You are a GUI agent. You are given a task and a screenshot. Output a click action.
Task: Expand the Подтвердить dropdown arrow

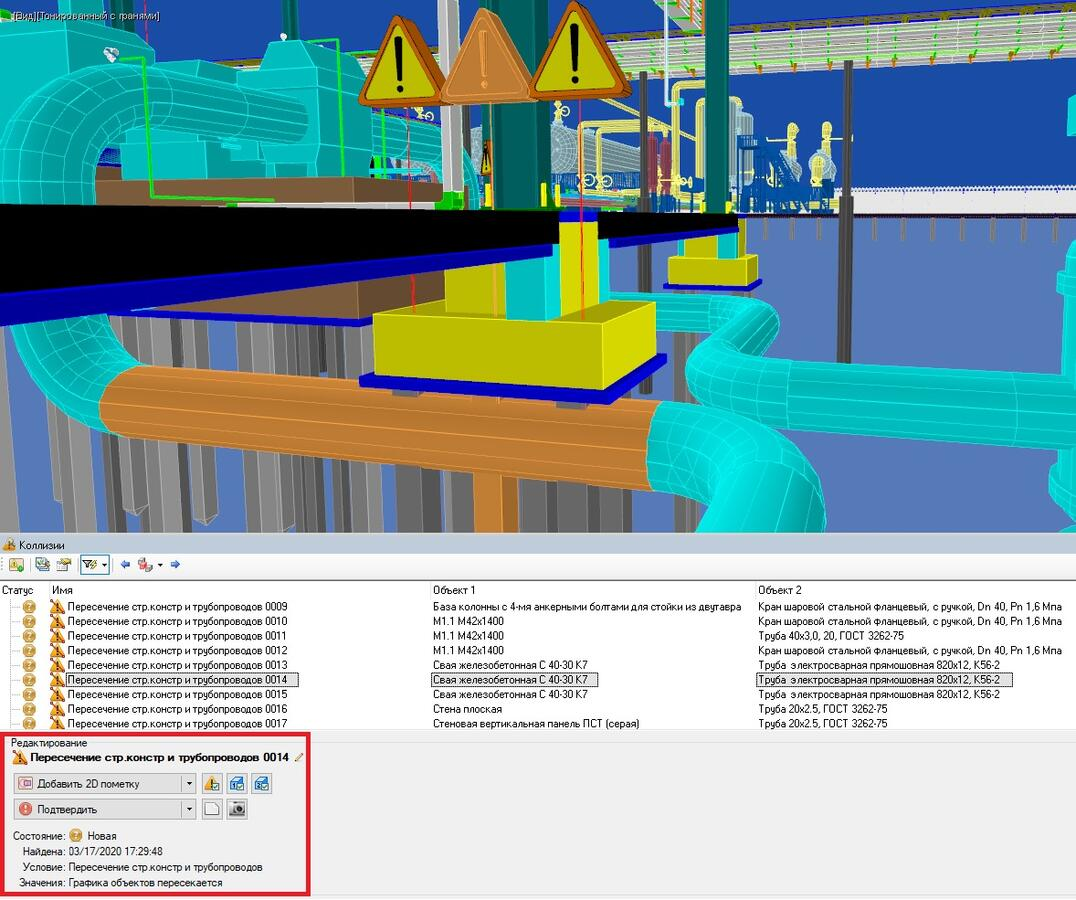188,809
